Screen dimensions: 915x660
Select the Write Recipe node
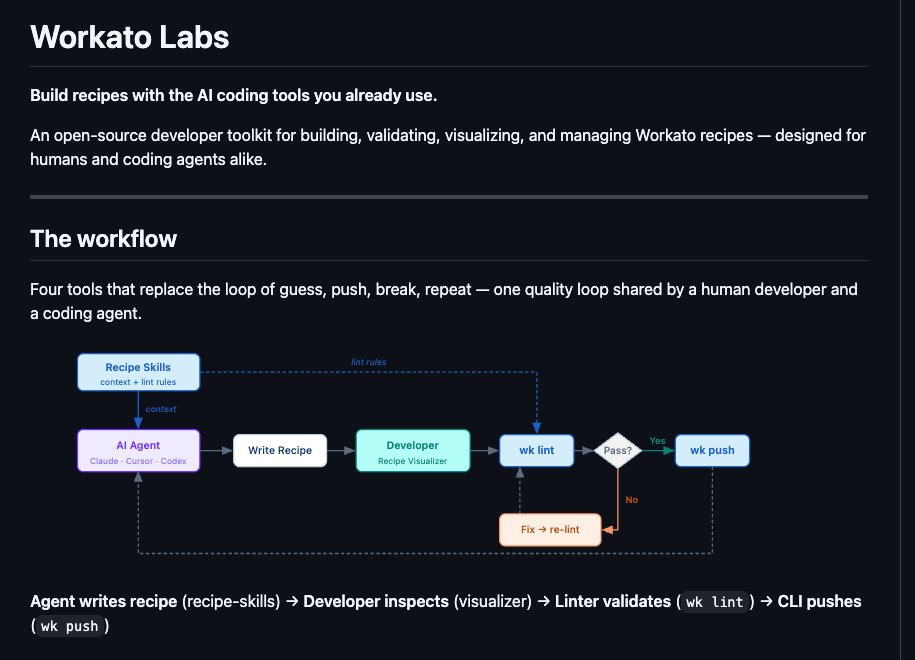280,451
